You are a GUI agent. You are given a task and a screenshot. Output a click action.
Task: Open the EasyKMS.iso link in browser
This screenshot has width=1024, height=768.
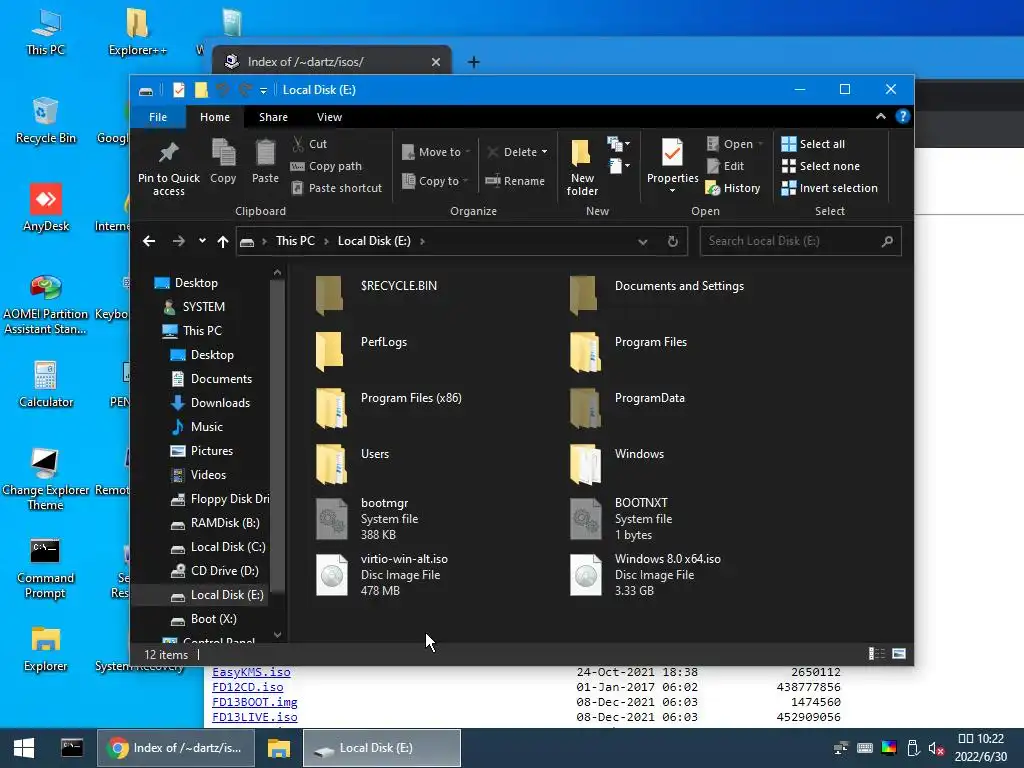coord(251,672)
